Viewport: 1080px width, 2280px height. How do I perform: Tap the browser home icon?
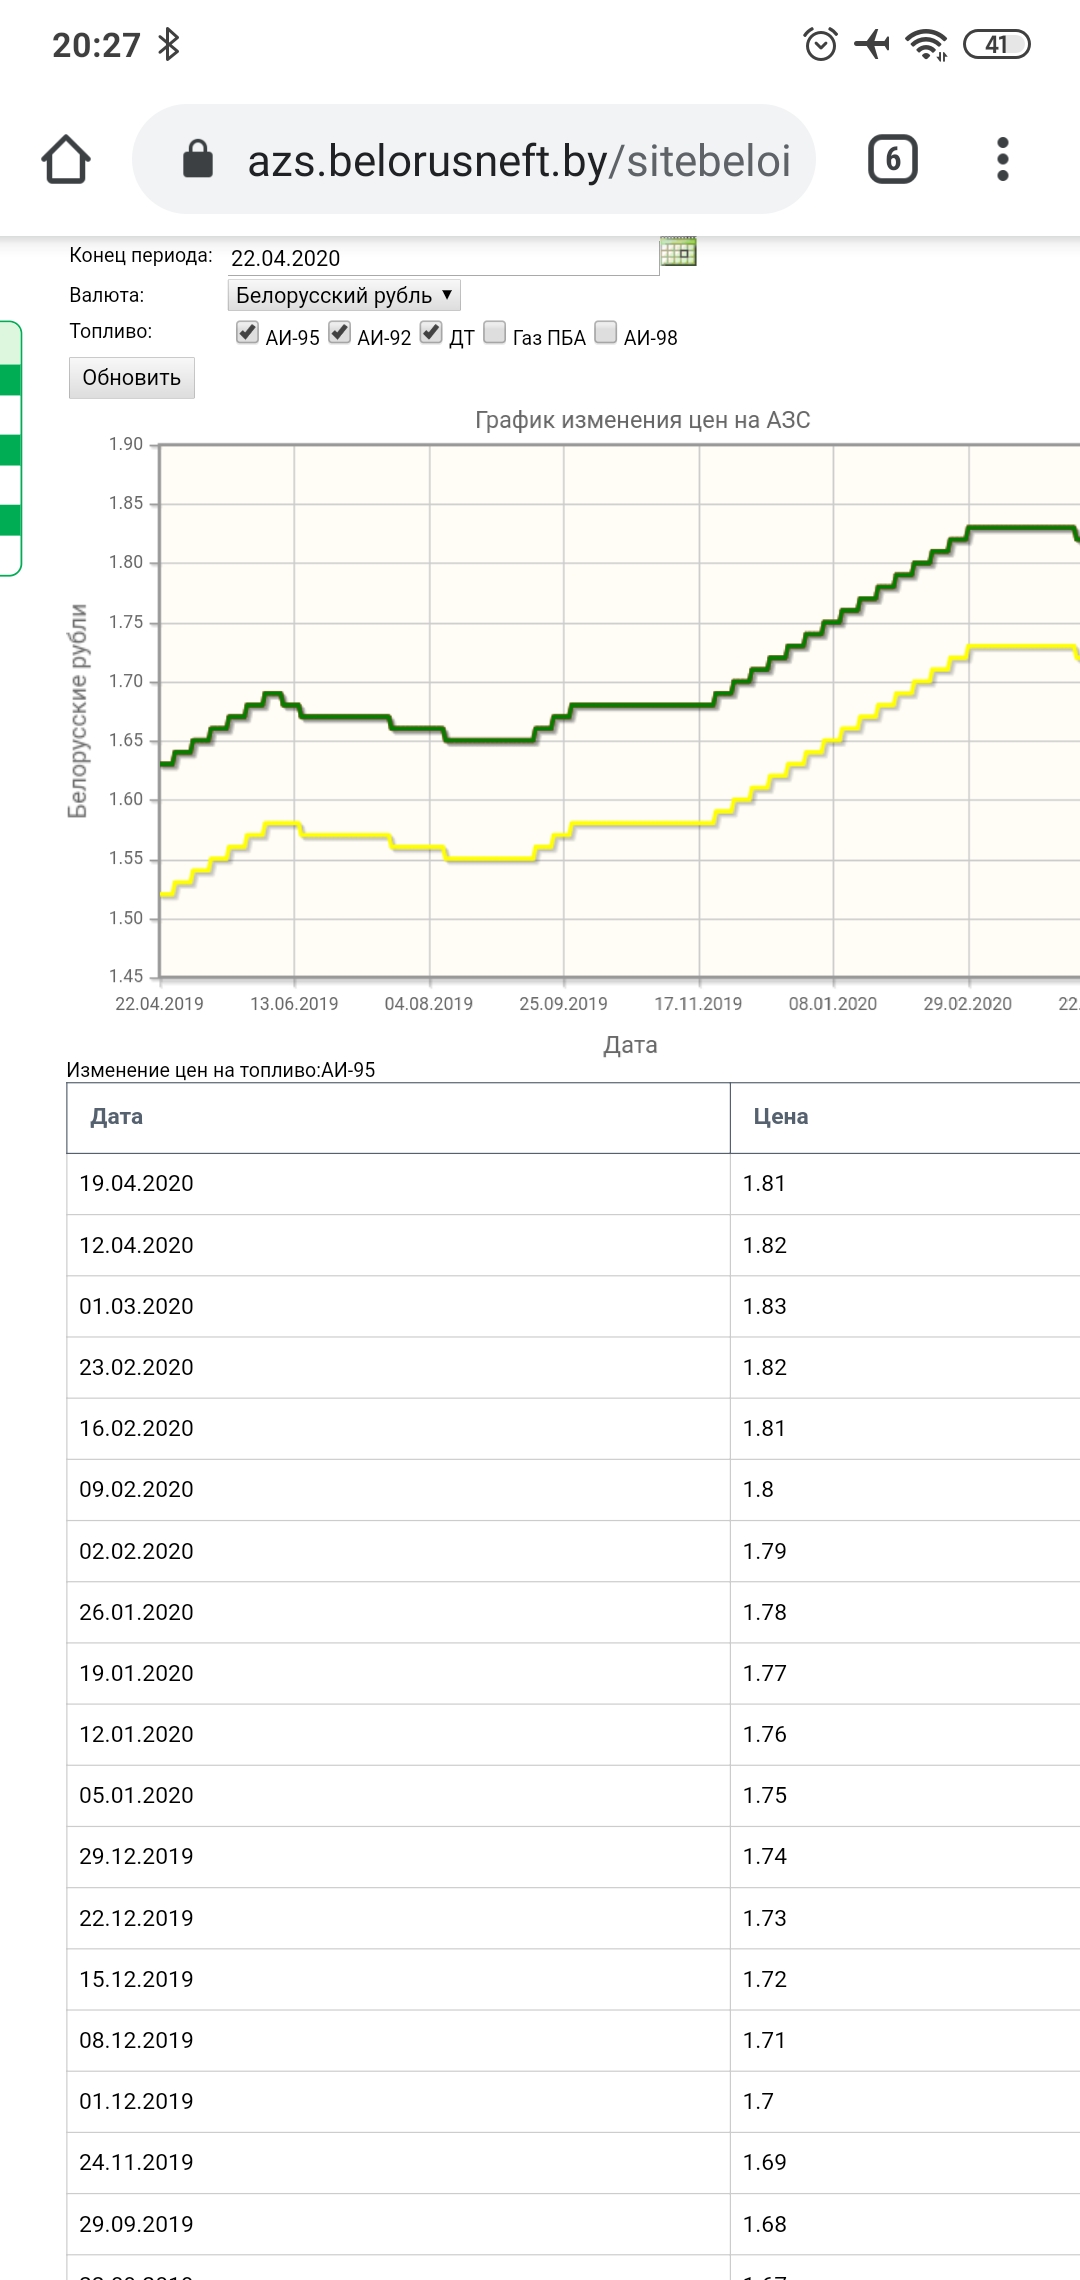tap(66, 160)
